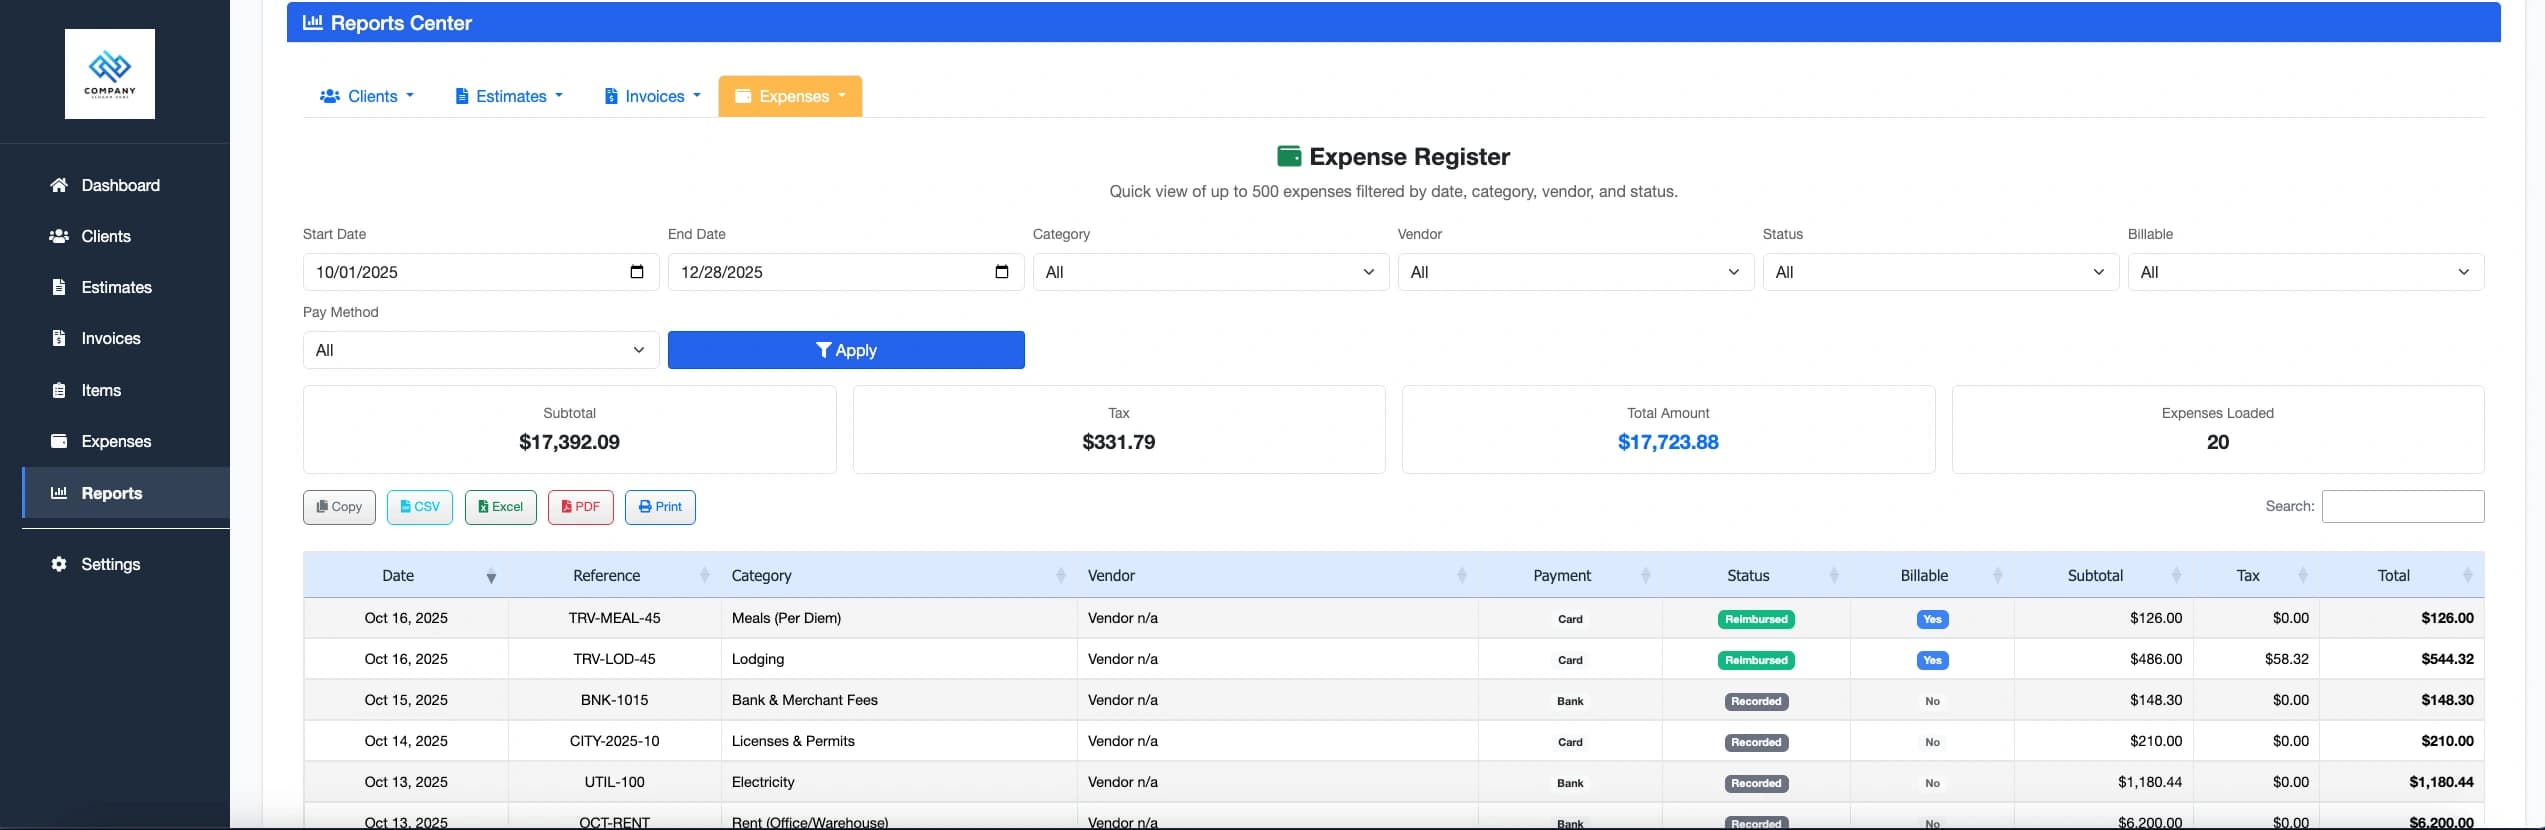Sort table by Vendor column arrows
Screen dimensions: 2545x830
point(1462,576)
